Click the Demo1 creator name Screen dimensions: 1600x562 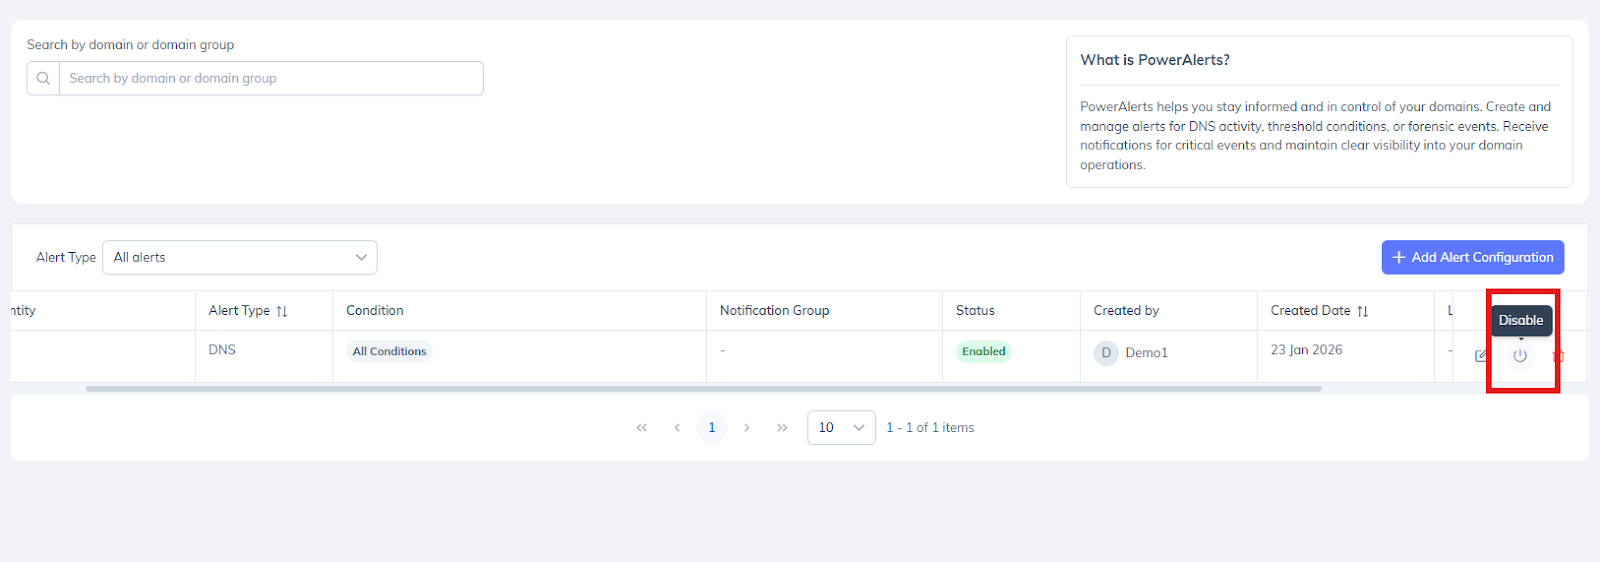coord(1146,353)
